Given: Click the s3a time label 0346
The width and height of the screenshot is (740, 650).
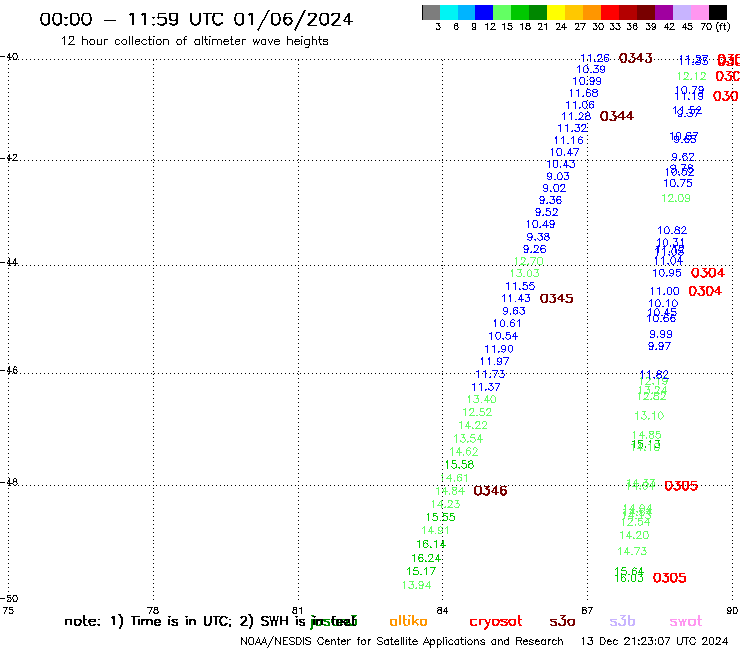Looking at the screenshot, I should 490,491.
